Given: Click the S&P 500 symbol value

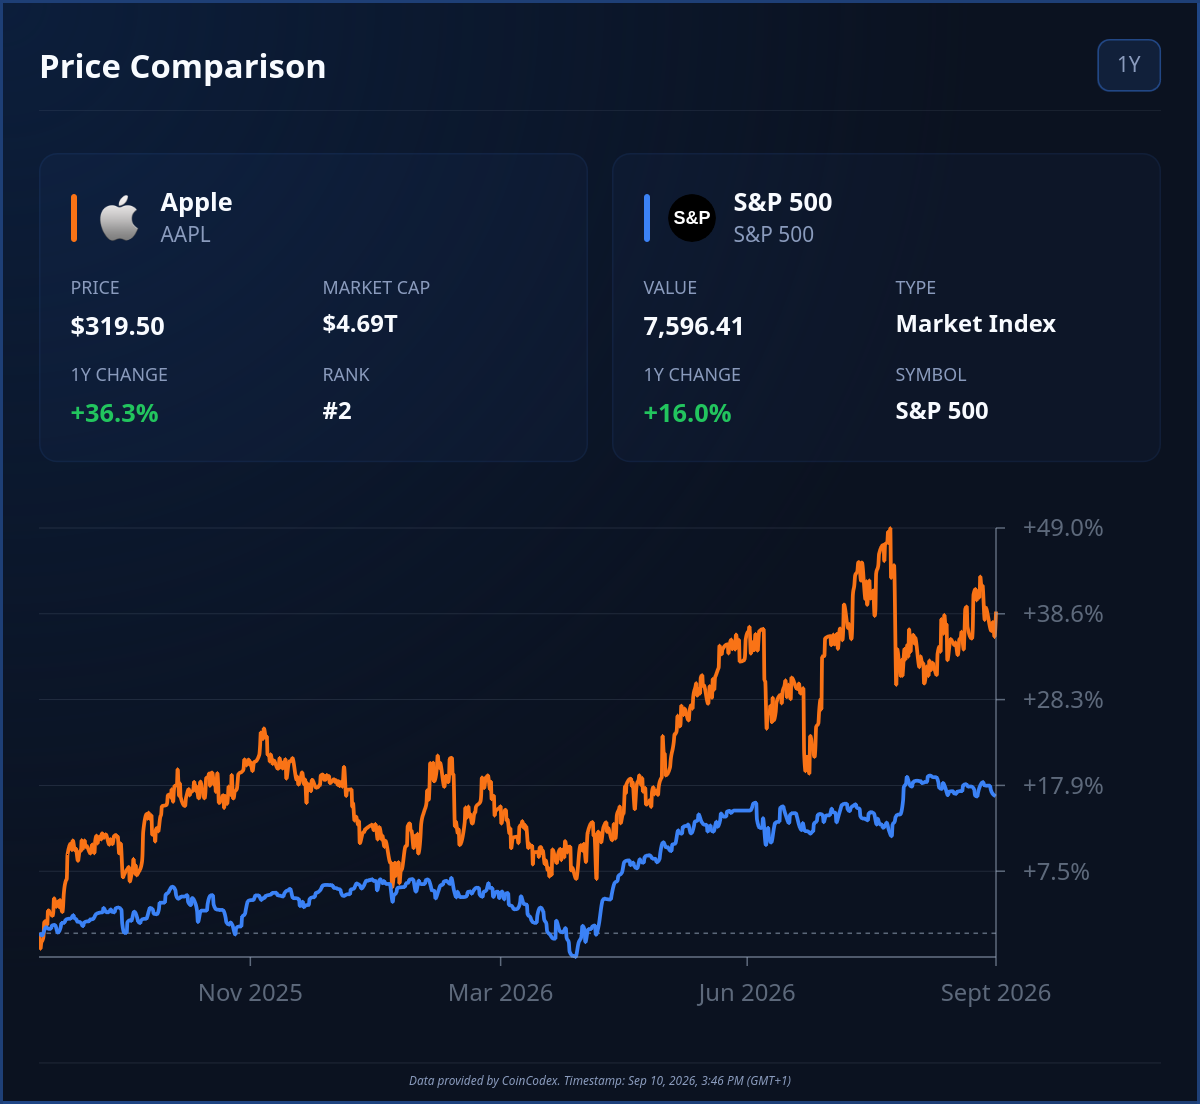Looking at the screenshot, I should pyautogui.click(x=942, y=411).
